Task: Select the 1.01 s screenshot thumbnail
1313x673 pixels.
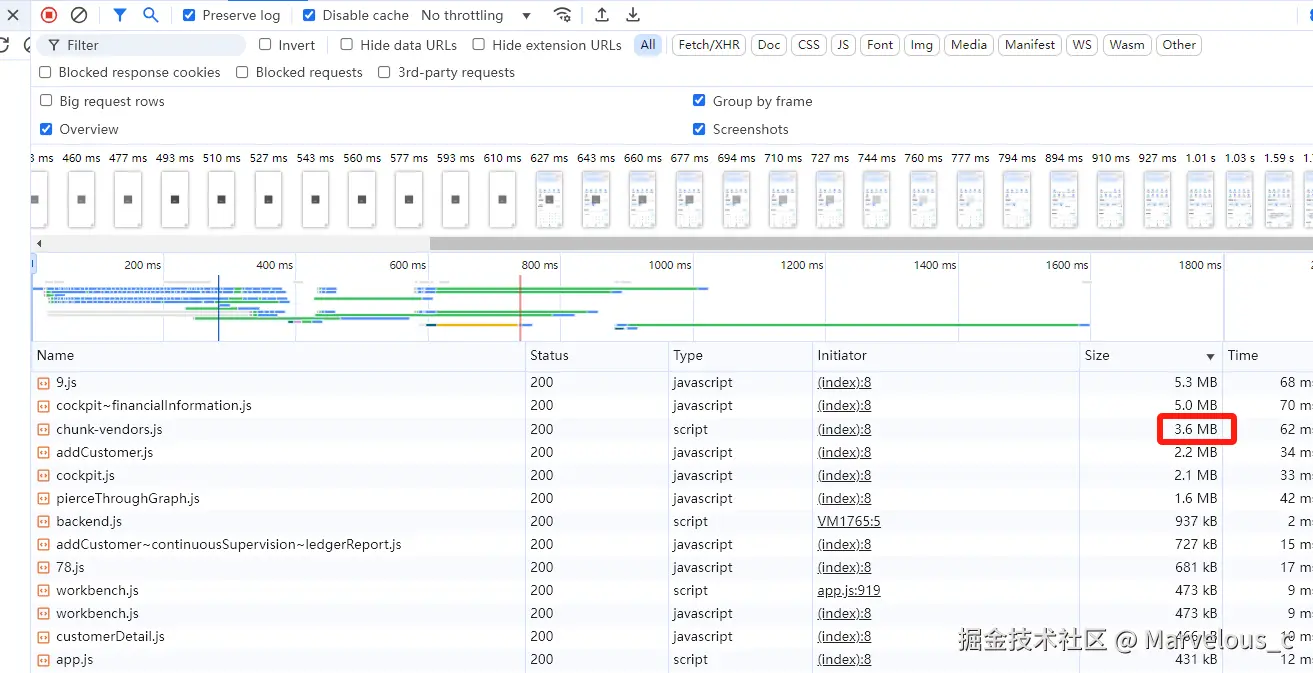Action: (1201, 198)
